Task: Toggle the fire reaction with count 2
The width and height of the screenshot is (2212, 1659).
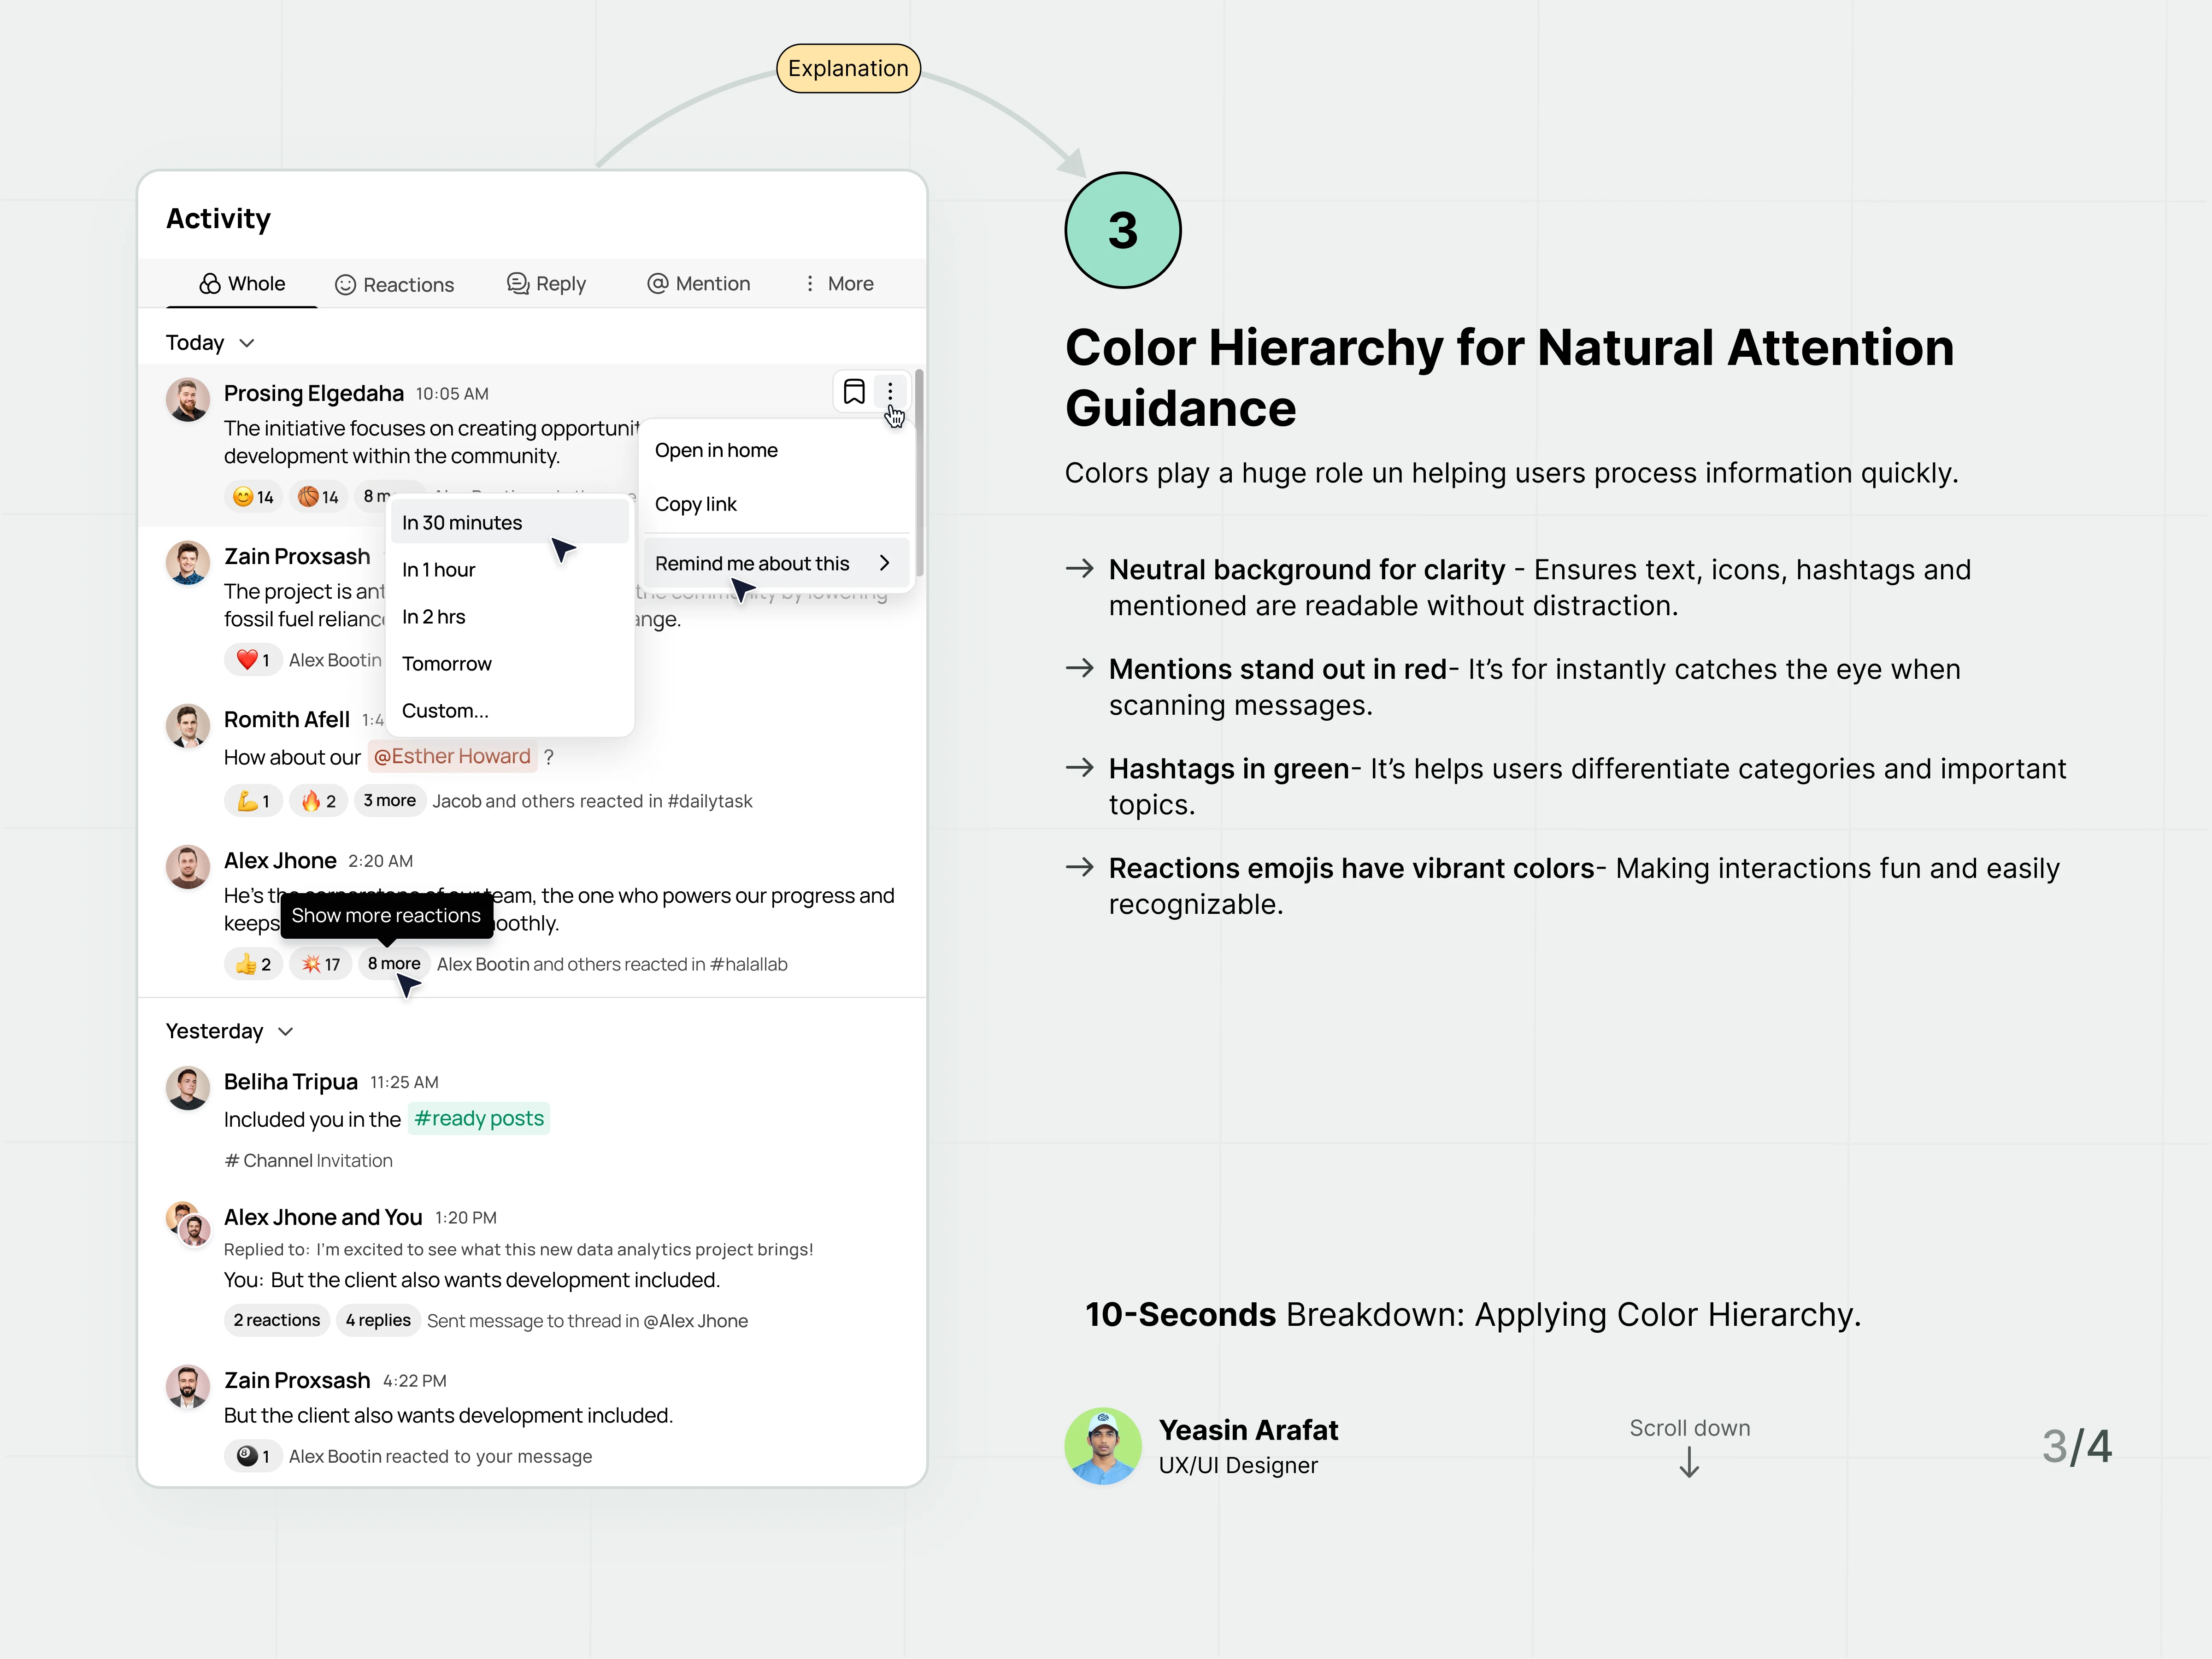Action: pyautogui.click(x=318, y=801)
